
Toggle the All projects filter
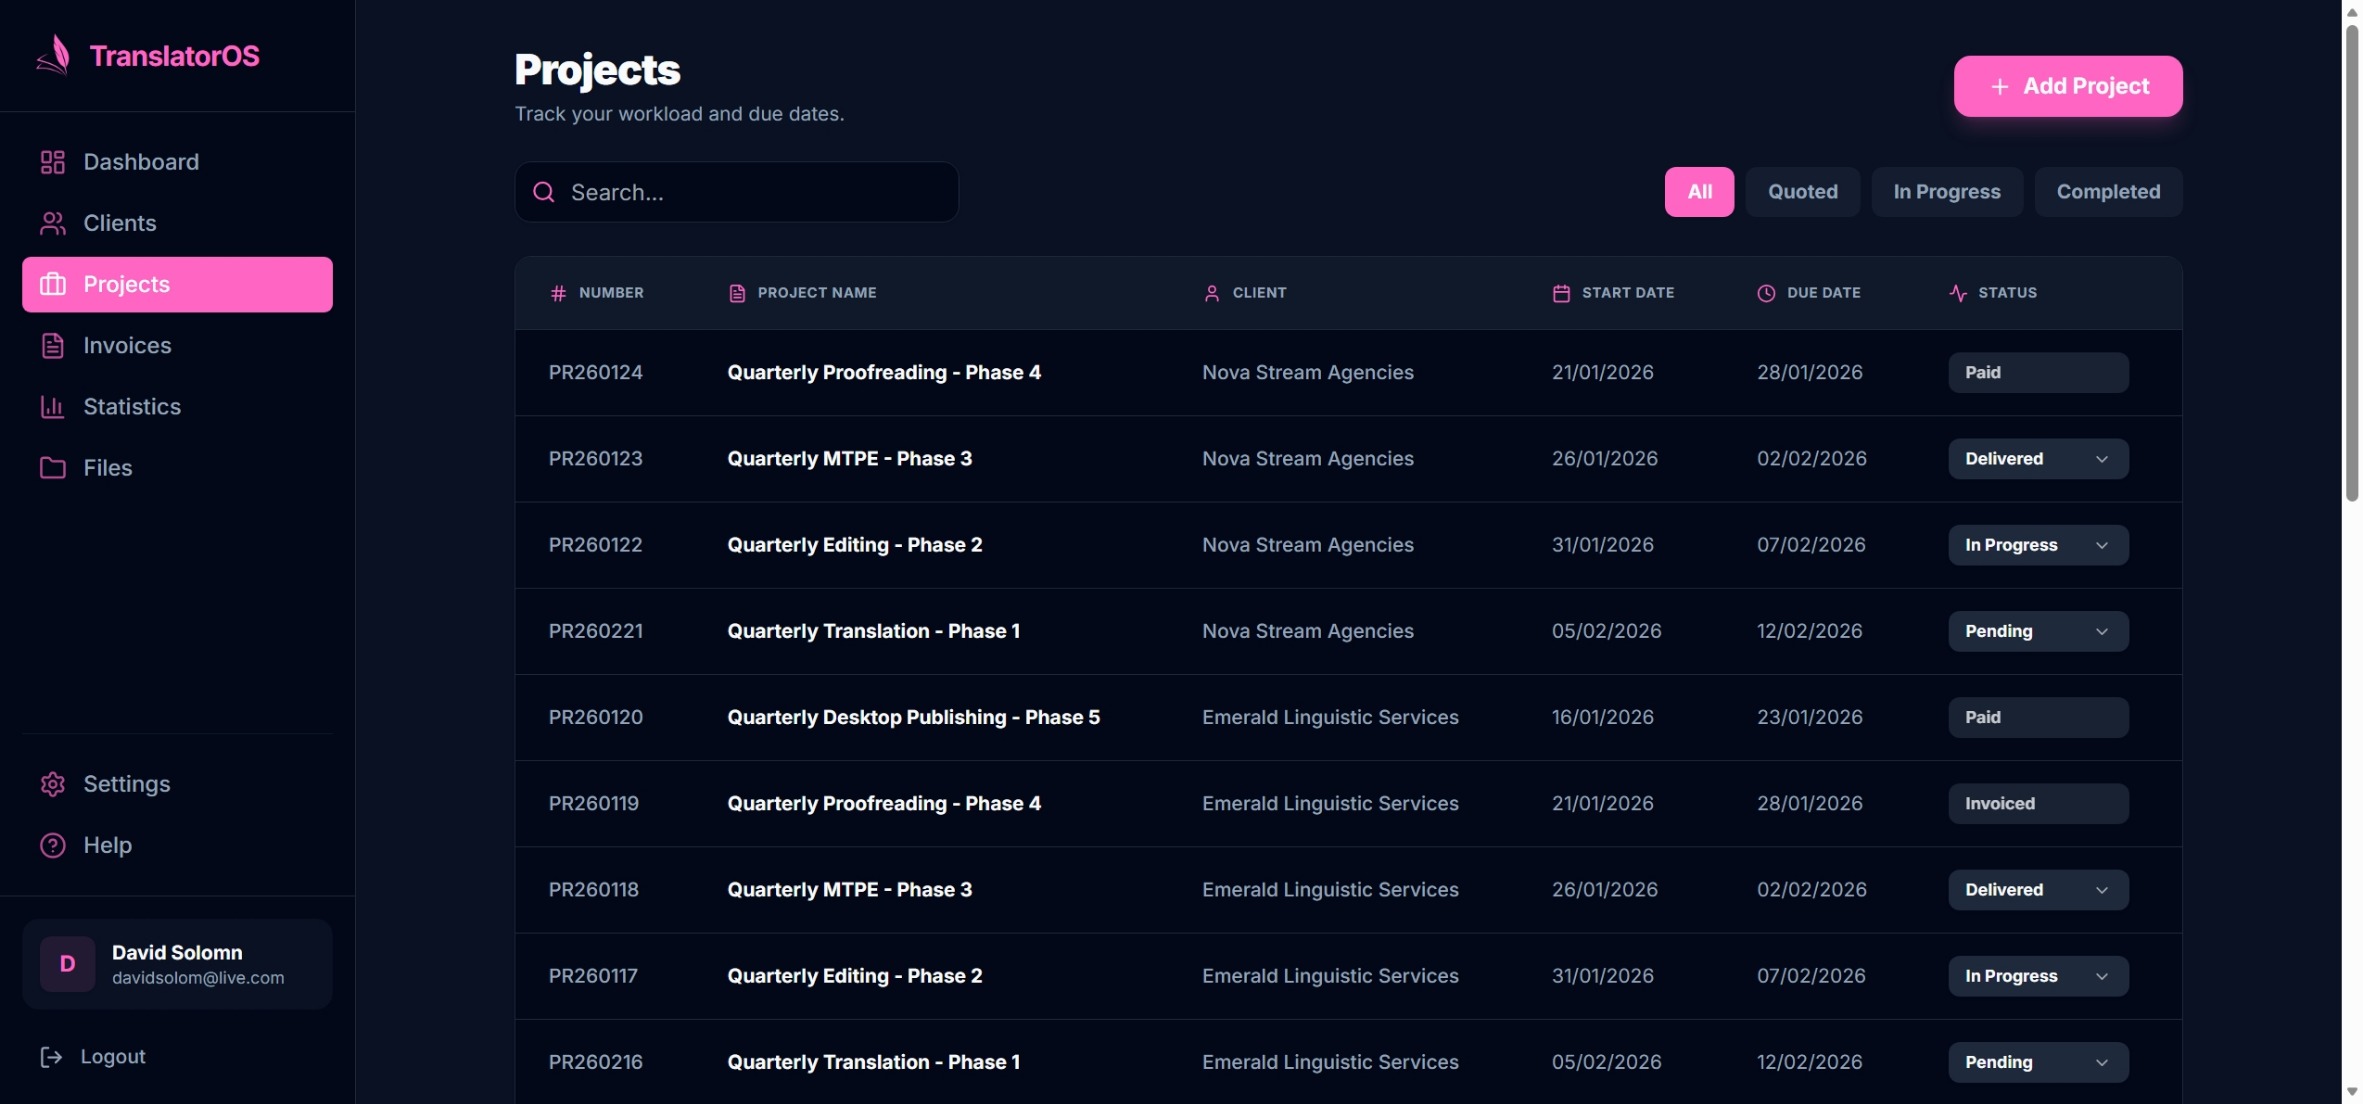tap(1699, 191)
